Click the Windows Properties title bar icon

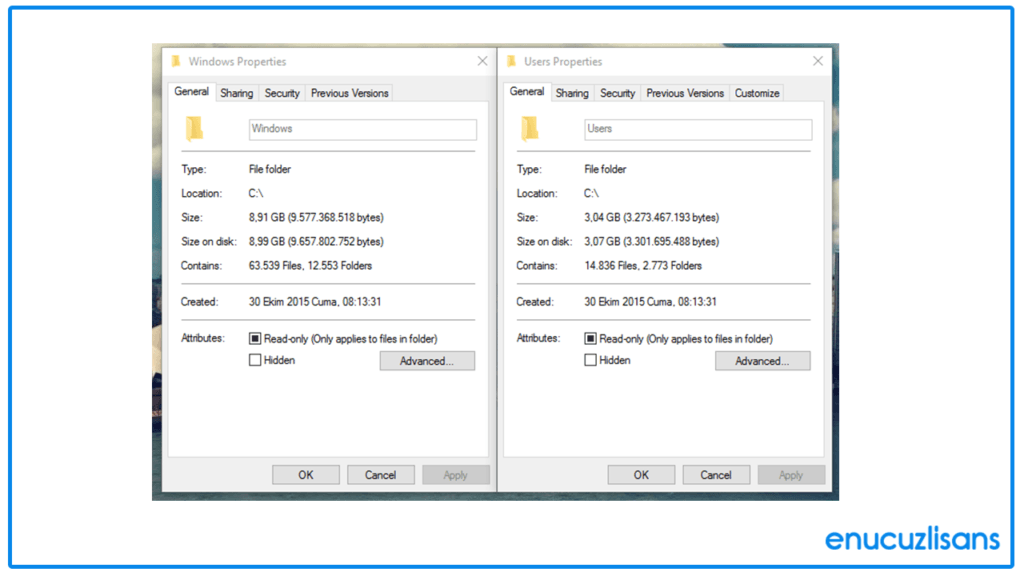(178, 60)
